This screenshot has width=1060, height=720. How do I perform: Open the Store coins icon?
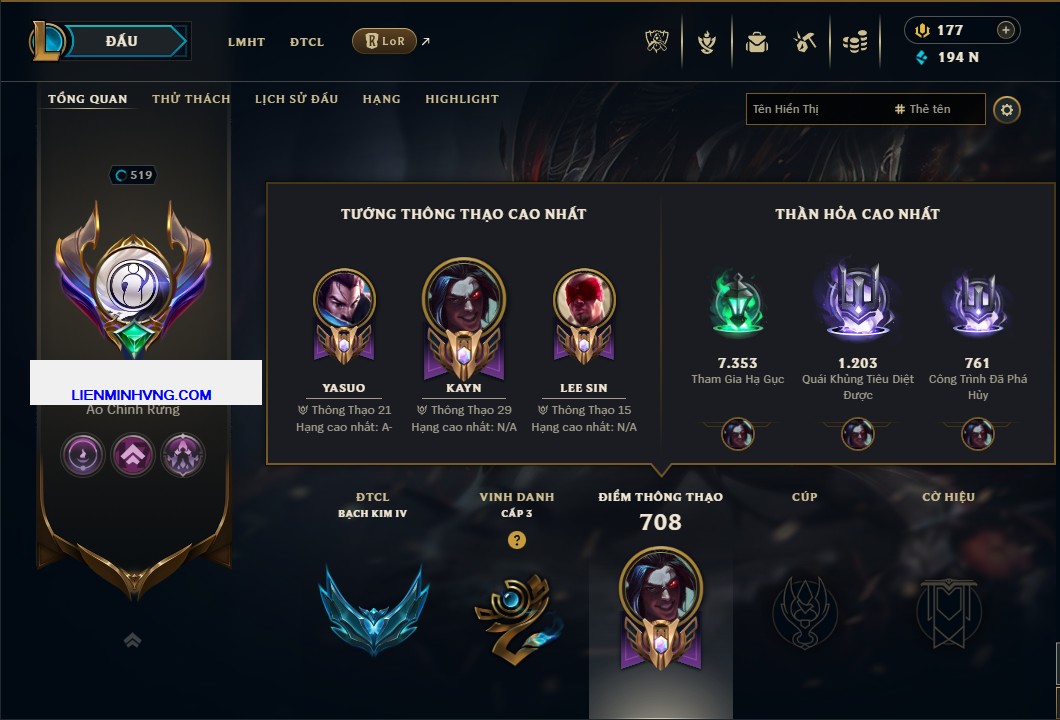(855, 42)
